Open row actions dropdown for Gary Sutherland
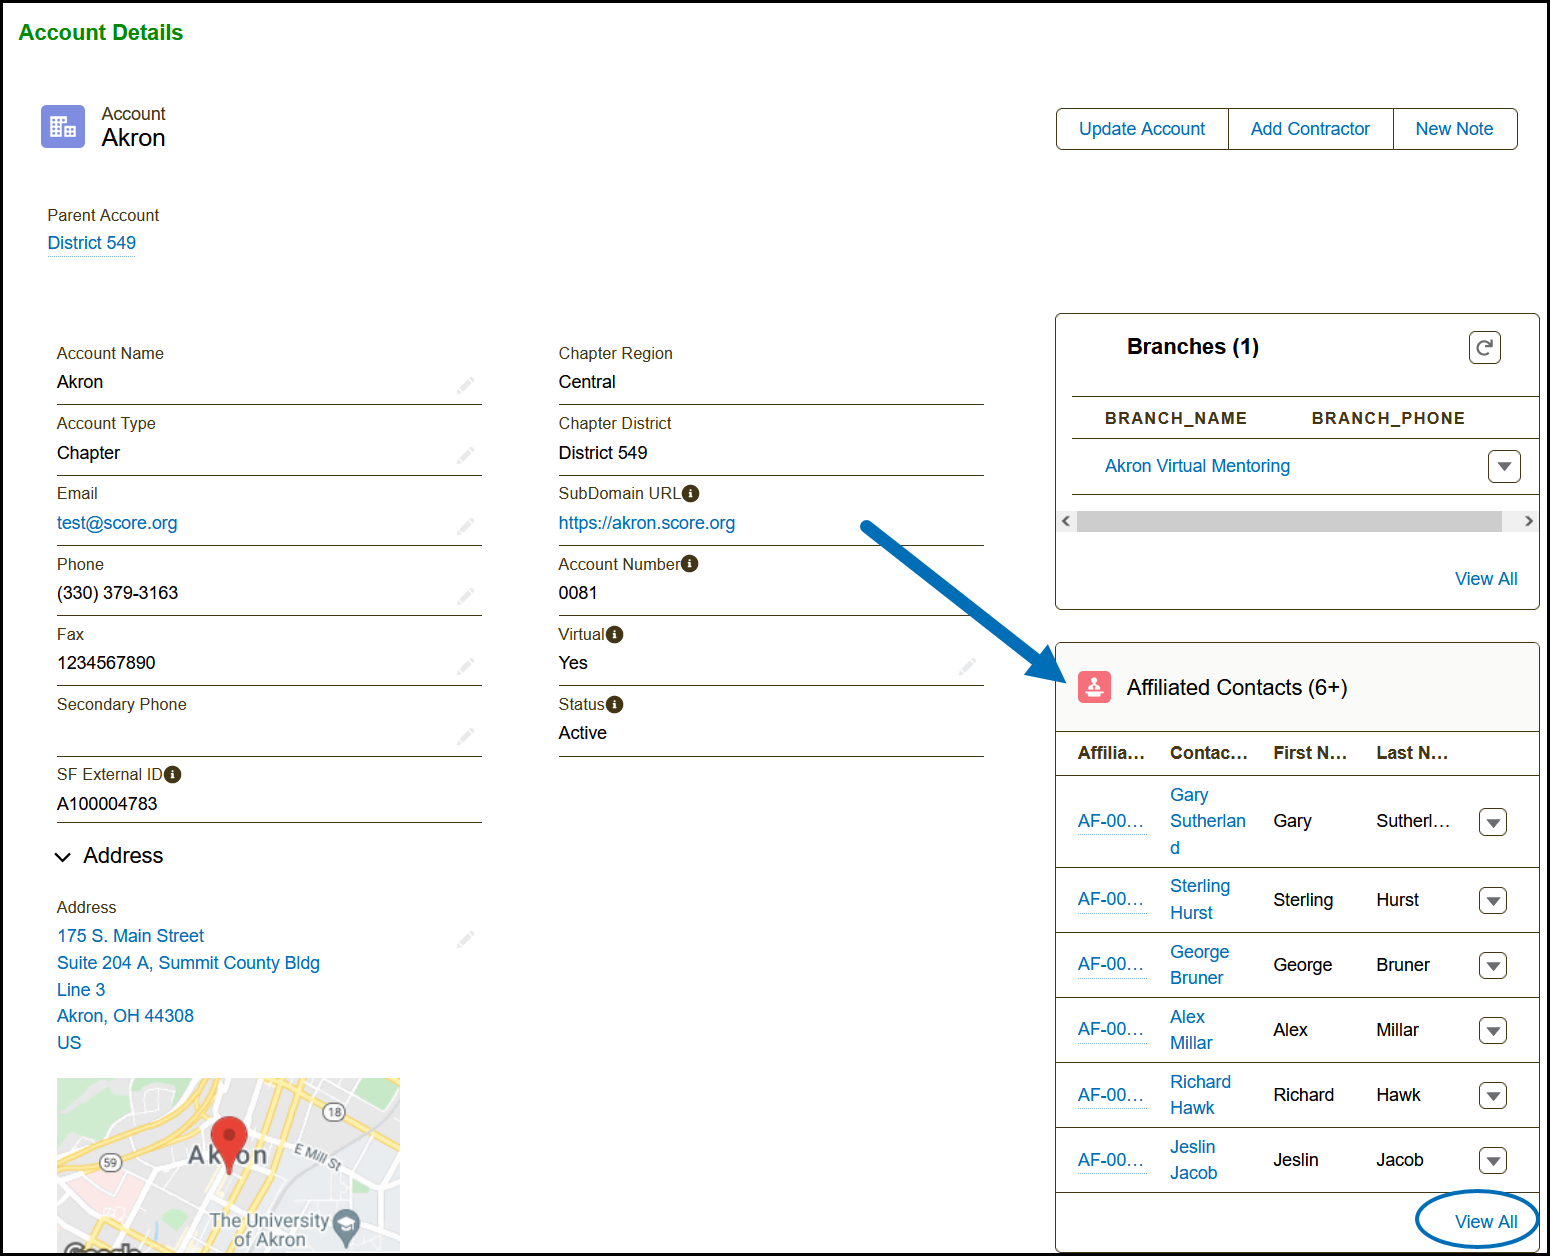Image resolution: width=1550 pixels, height=1256 pixels. pos(1492,822)
